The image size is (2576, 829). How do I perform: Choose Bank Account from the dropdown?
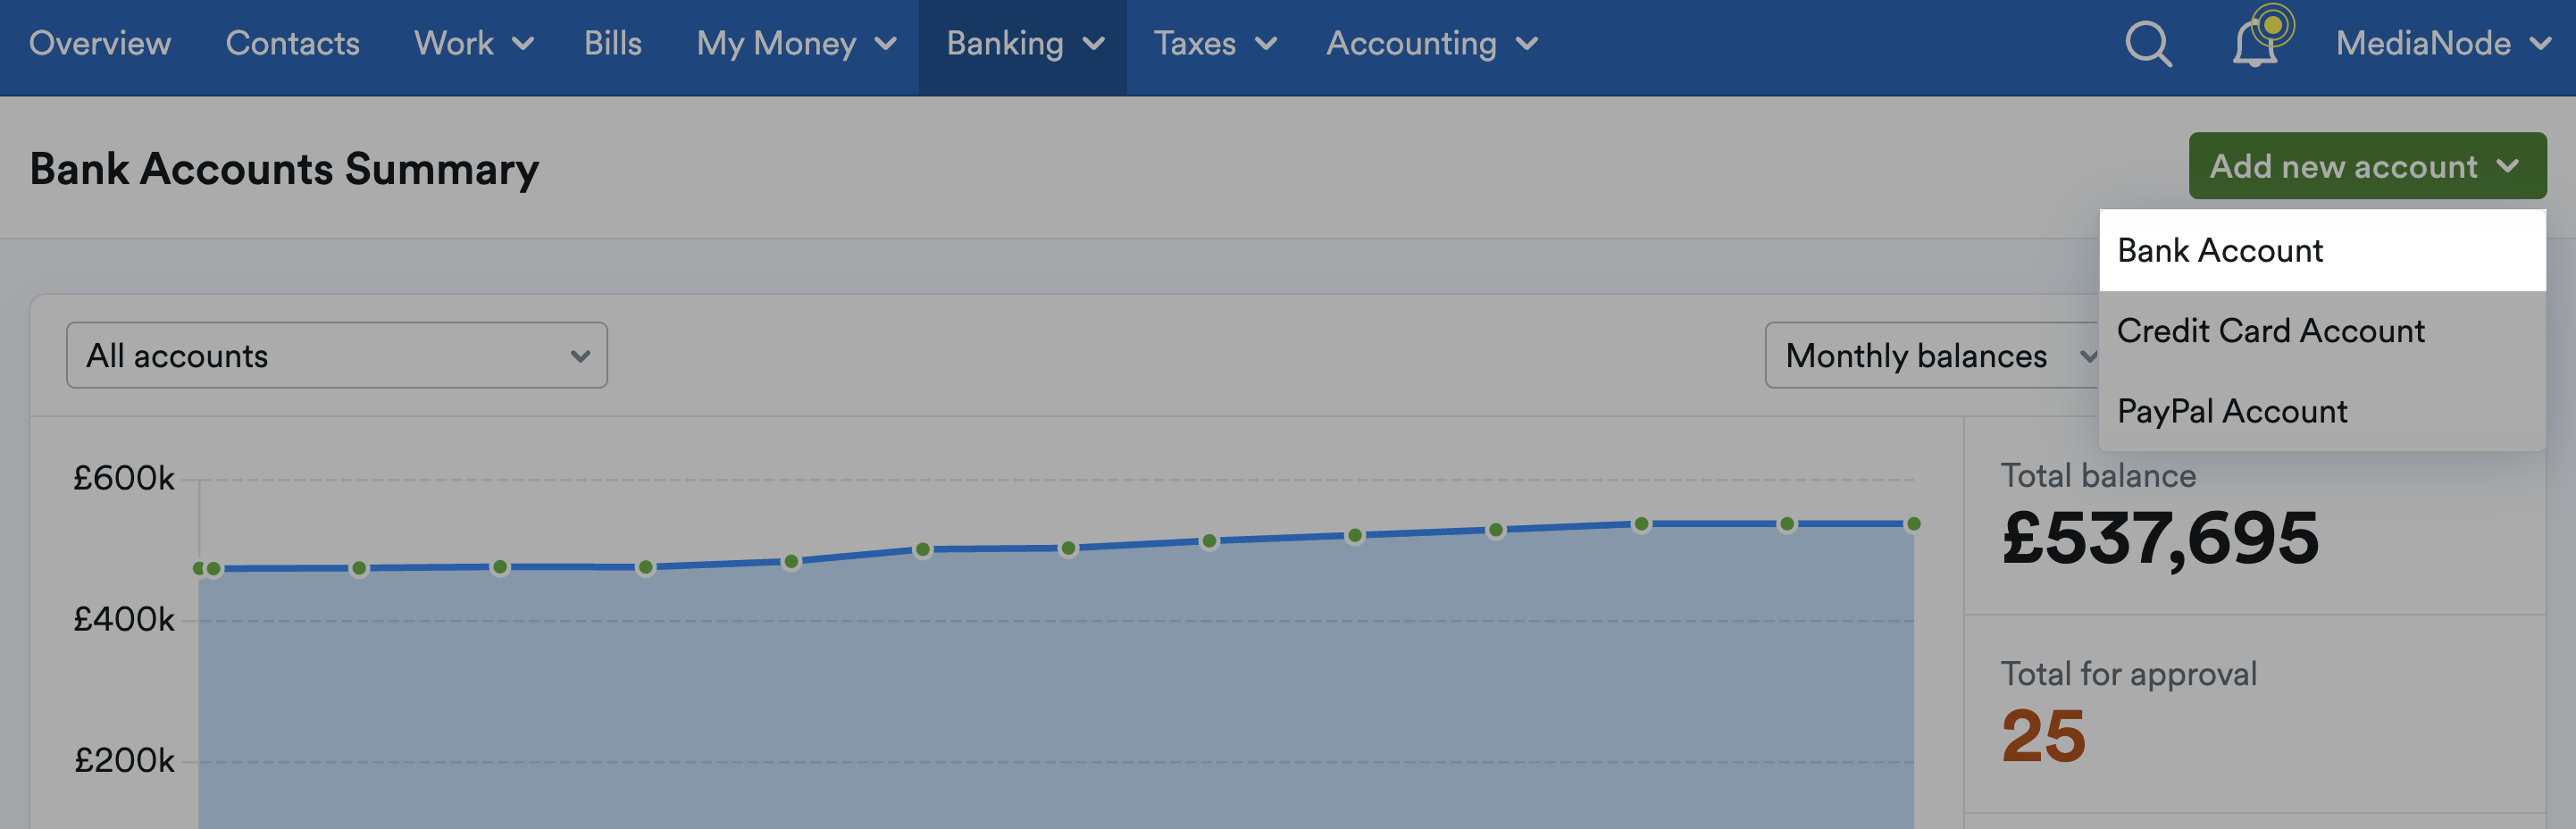(2322, 251)
